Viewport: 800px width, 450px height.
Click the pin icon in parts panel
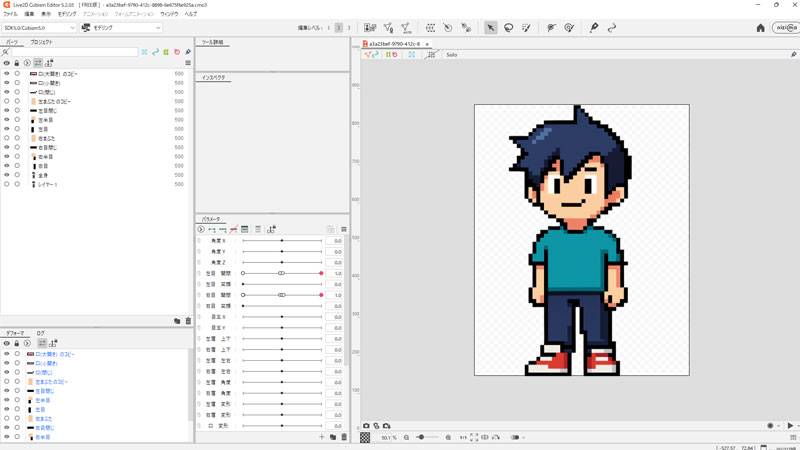(188, 52)
